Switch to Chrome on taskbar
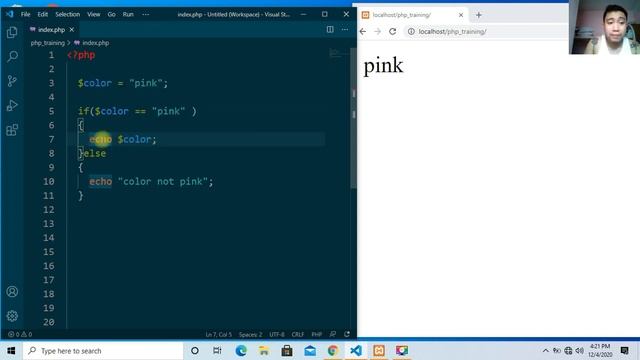The image size is (640, 360). point(333,351)
